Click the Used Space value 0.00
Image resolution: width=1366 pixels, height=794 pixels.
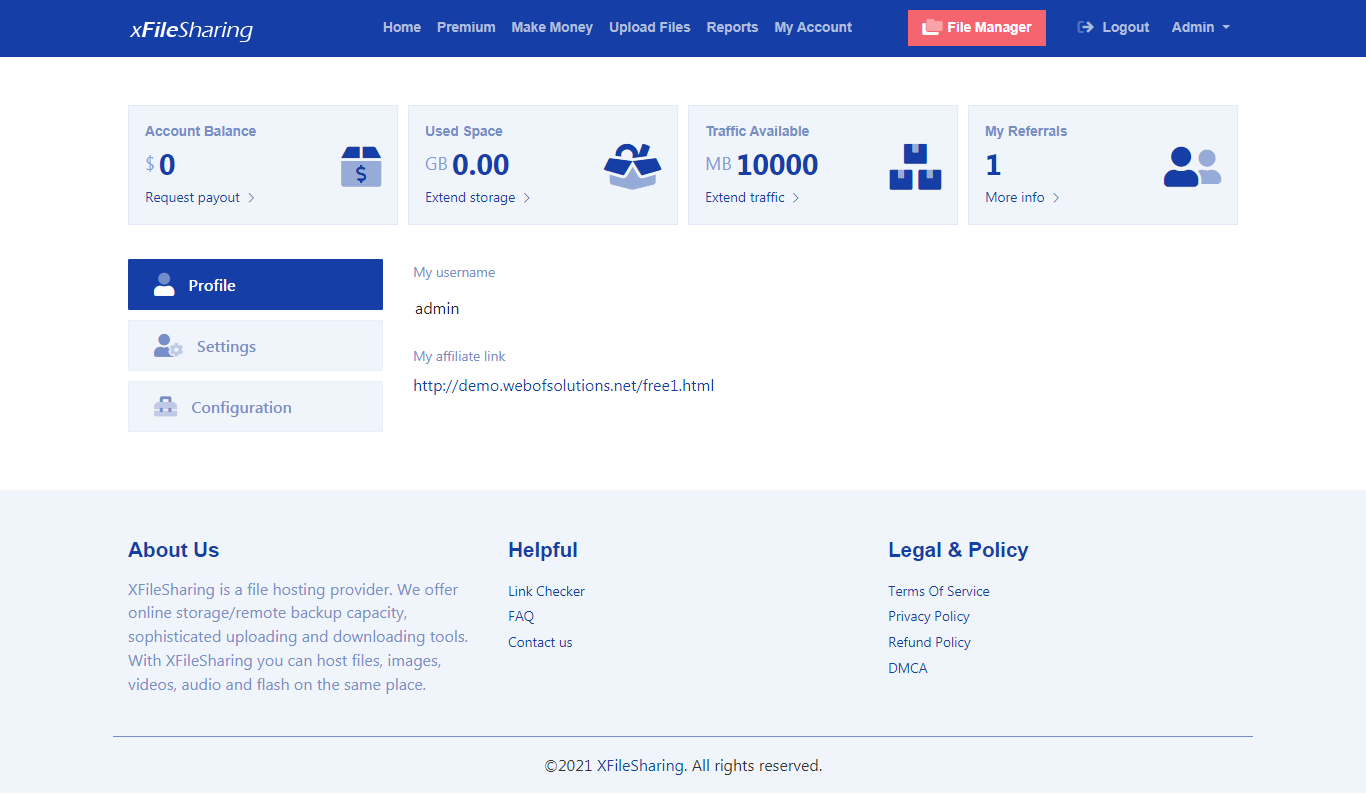point(481,165)
